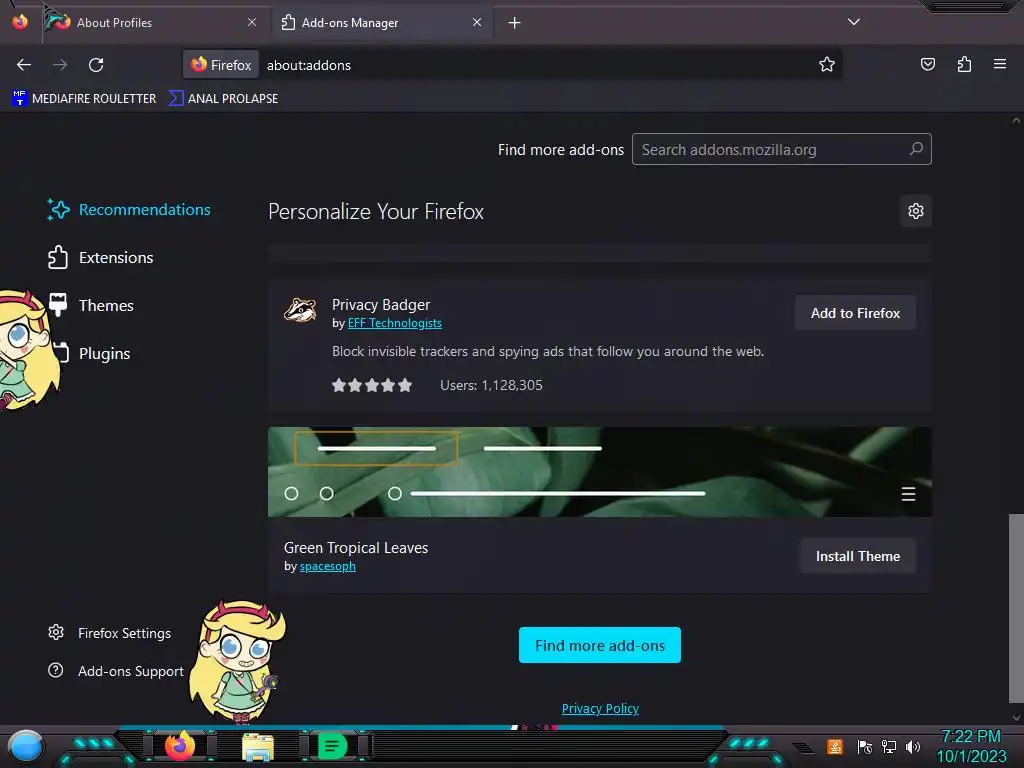
Task: Click the magnifier search icon in add-ons search
Action: point(916,149)
